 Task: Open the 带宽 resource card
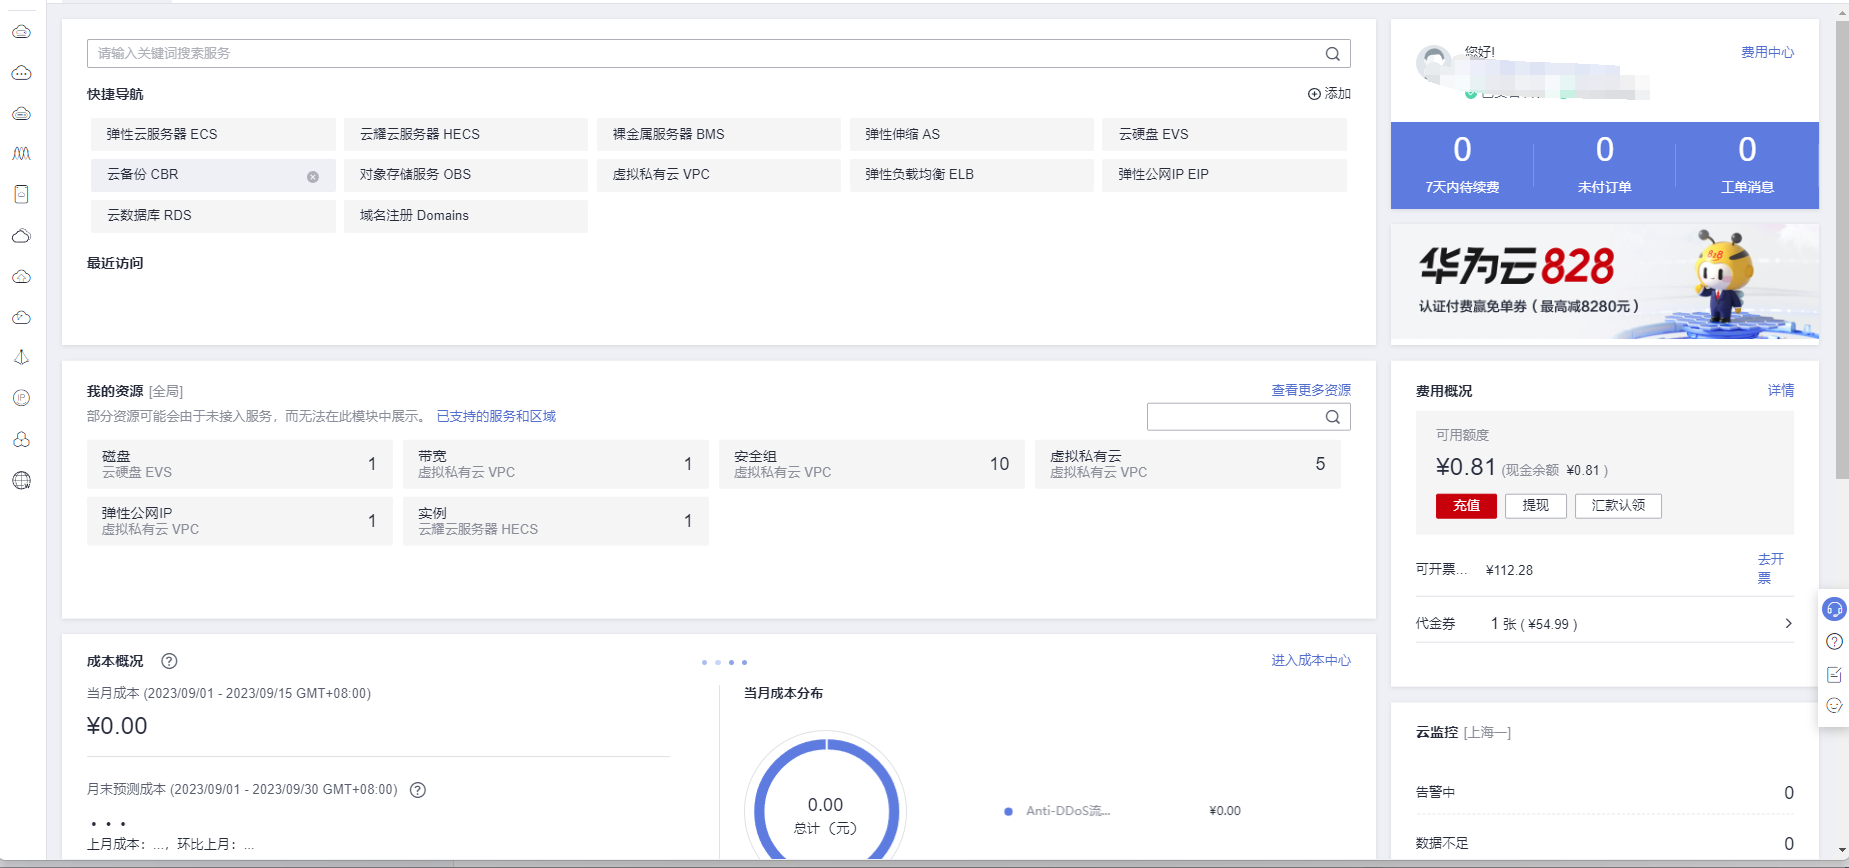coord(556,464)
